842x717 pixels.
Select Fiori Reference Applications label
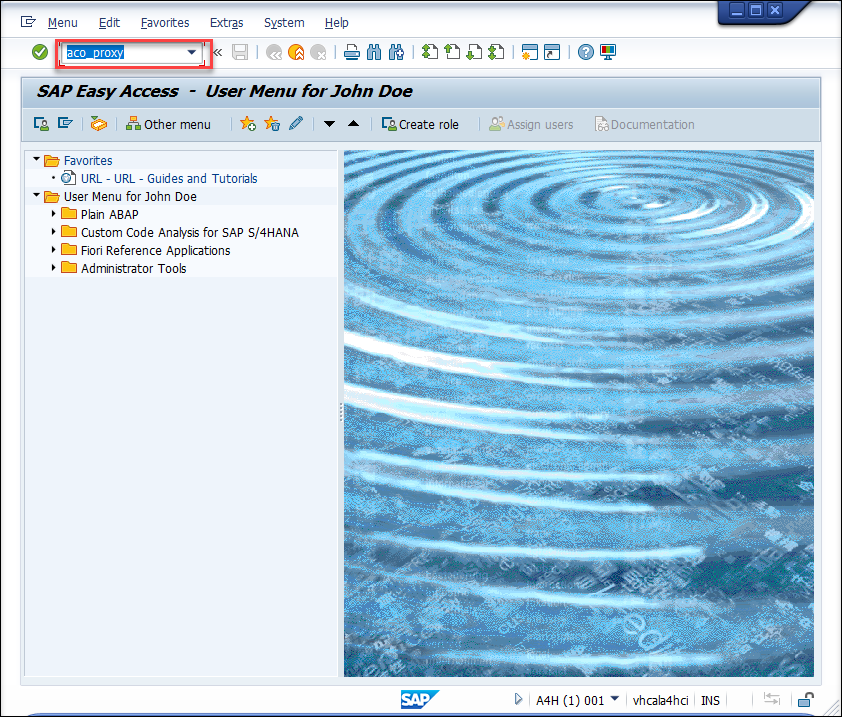[156, 250]
